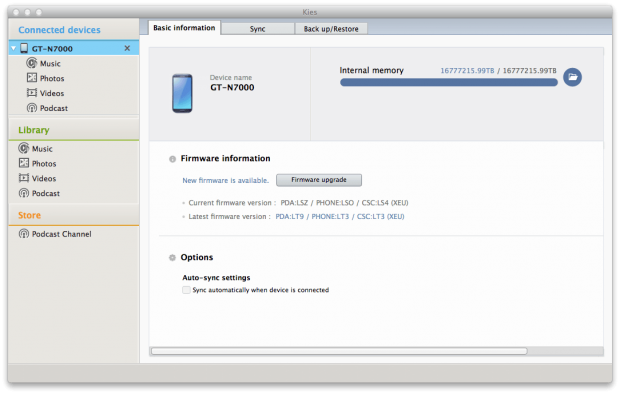Click the GT-N7000 phone image

182,93
